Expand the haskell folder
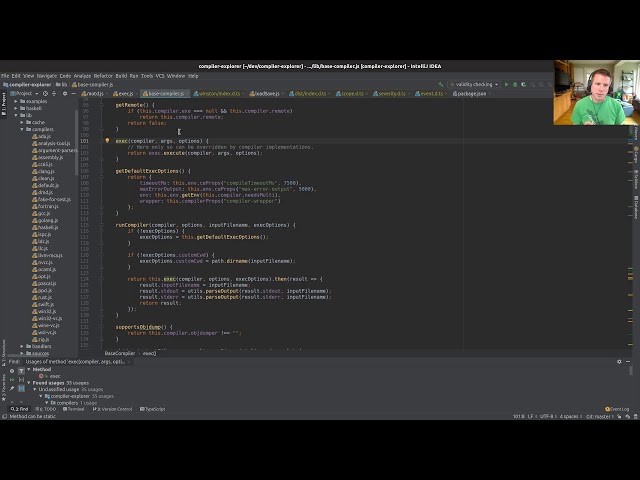Viewport: 640px width, 480px height. 16,108
